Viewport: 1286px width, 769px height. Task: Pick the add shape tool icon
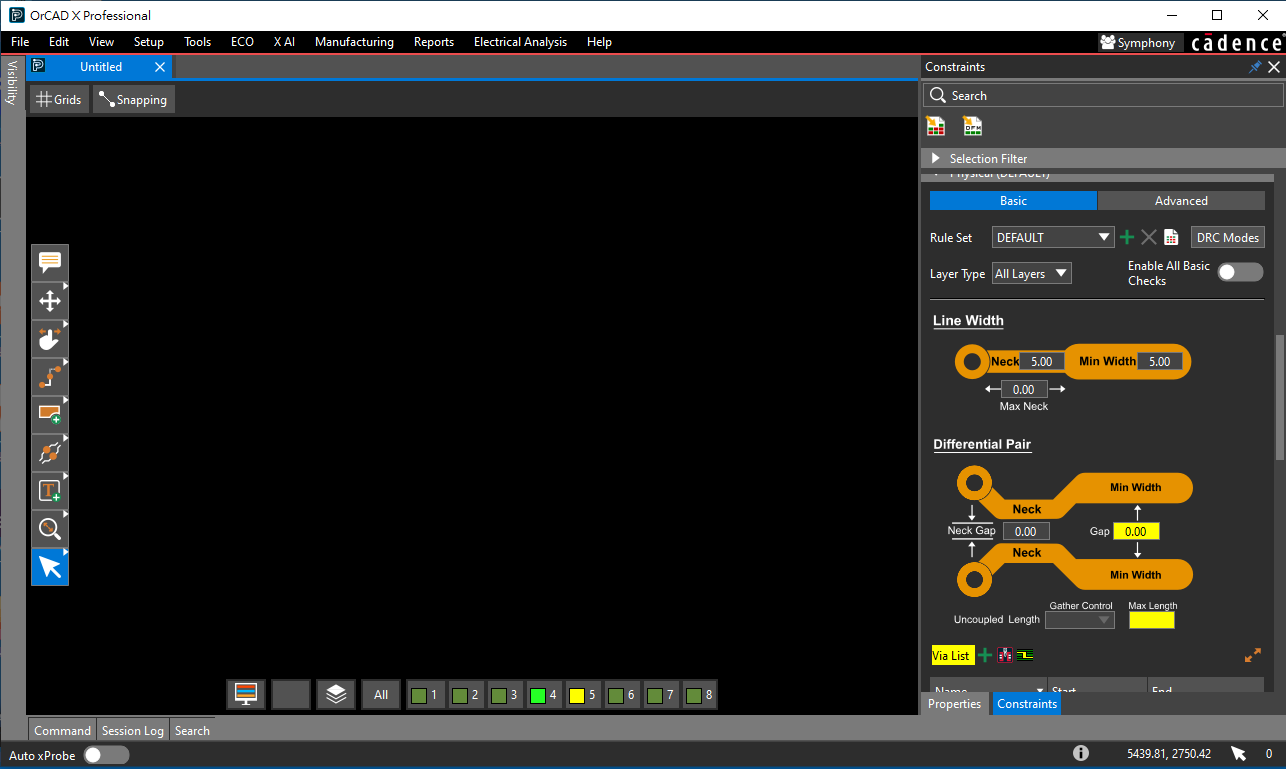tap(50, 415)
